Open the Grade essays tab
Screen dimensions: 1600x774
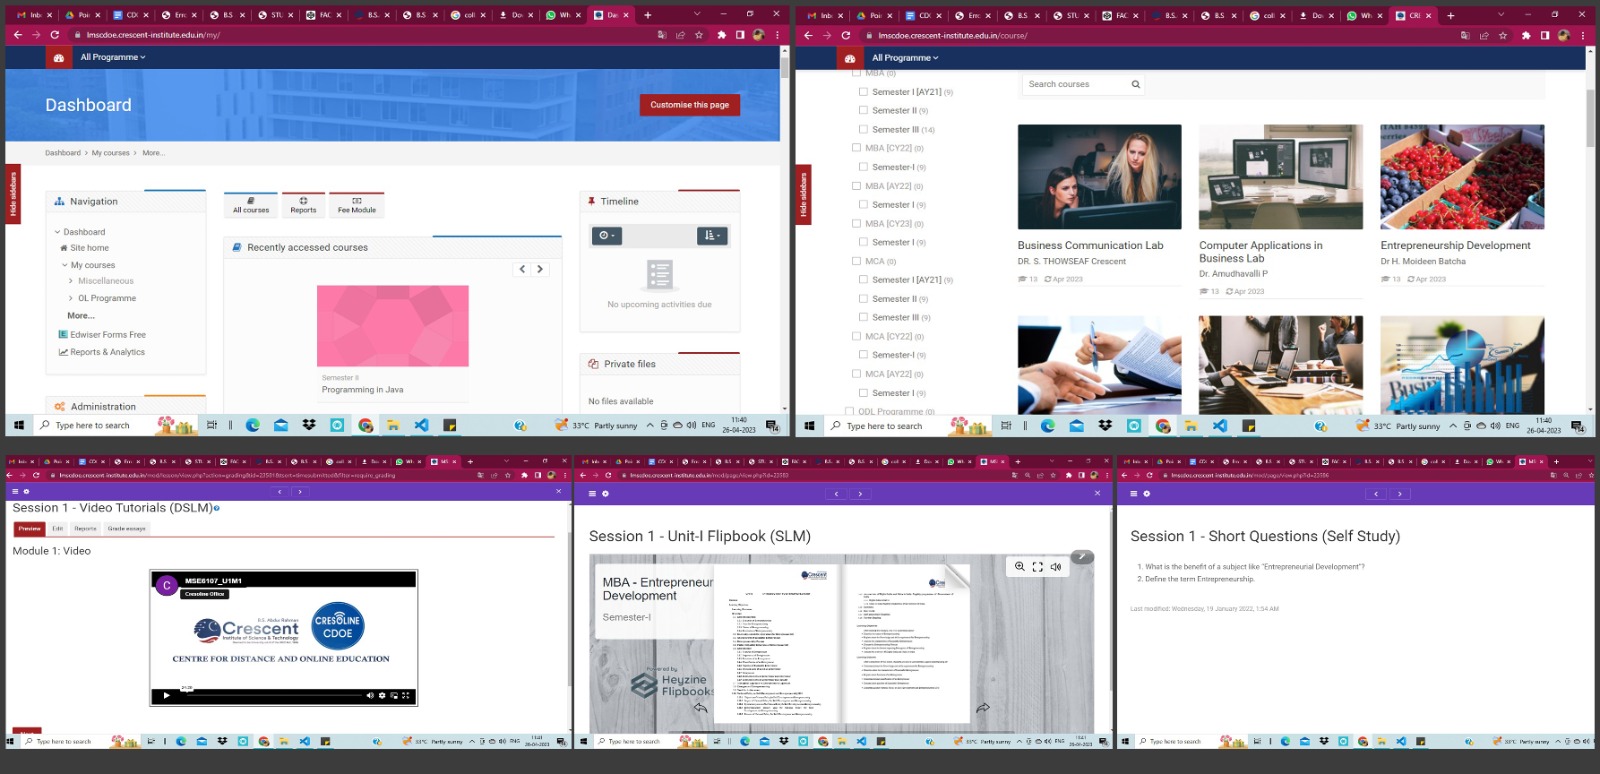click(x=127, y=529)
